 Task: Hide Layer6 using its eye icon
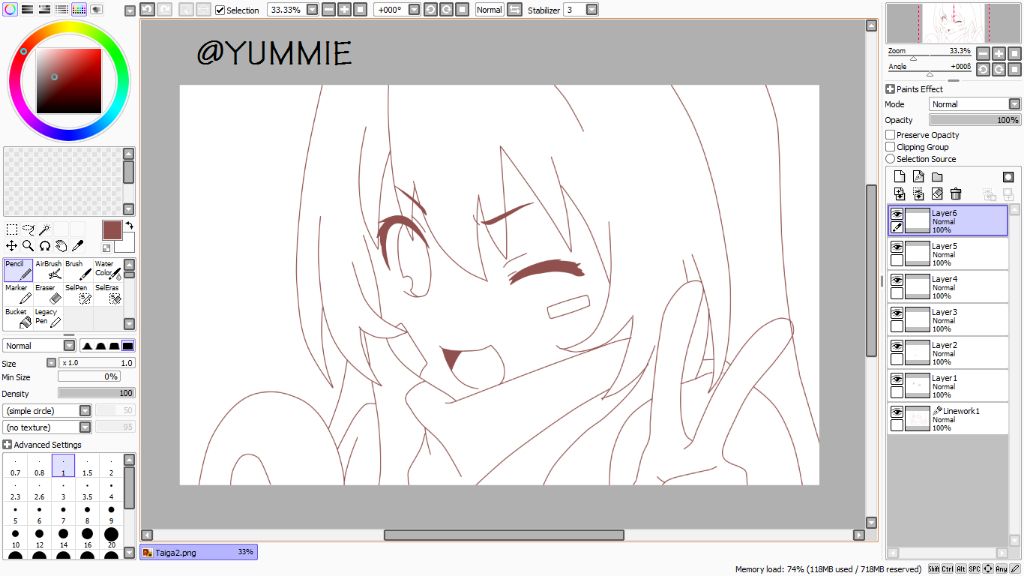[x=897, y=214]
